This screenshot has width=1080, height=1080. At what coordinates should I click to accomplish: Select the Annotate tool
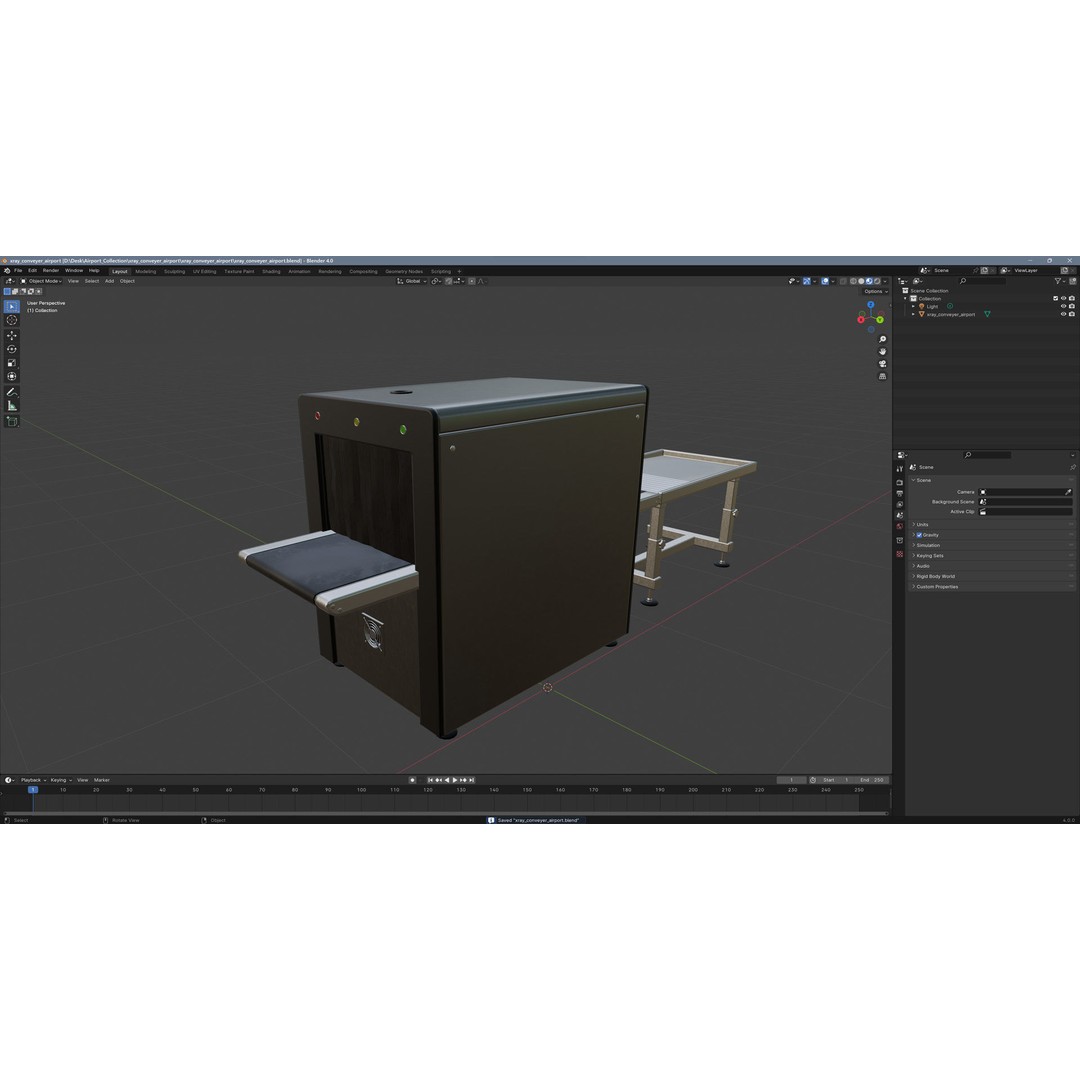[12, 392]
